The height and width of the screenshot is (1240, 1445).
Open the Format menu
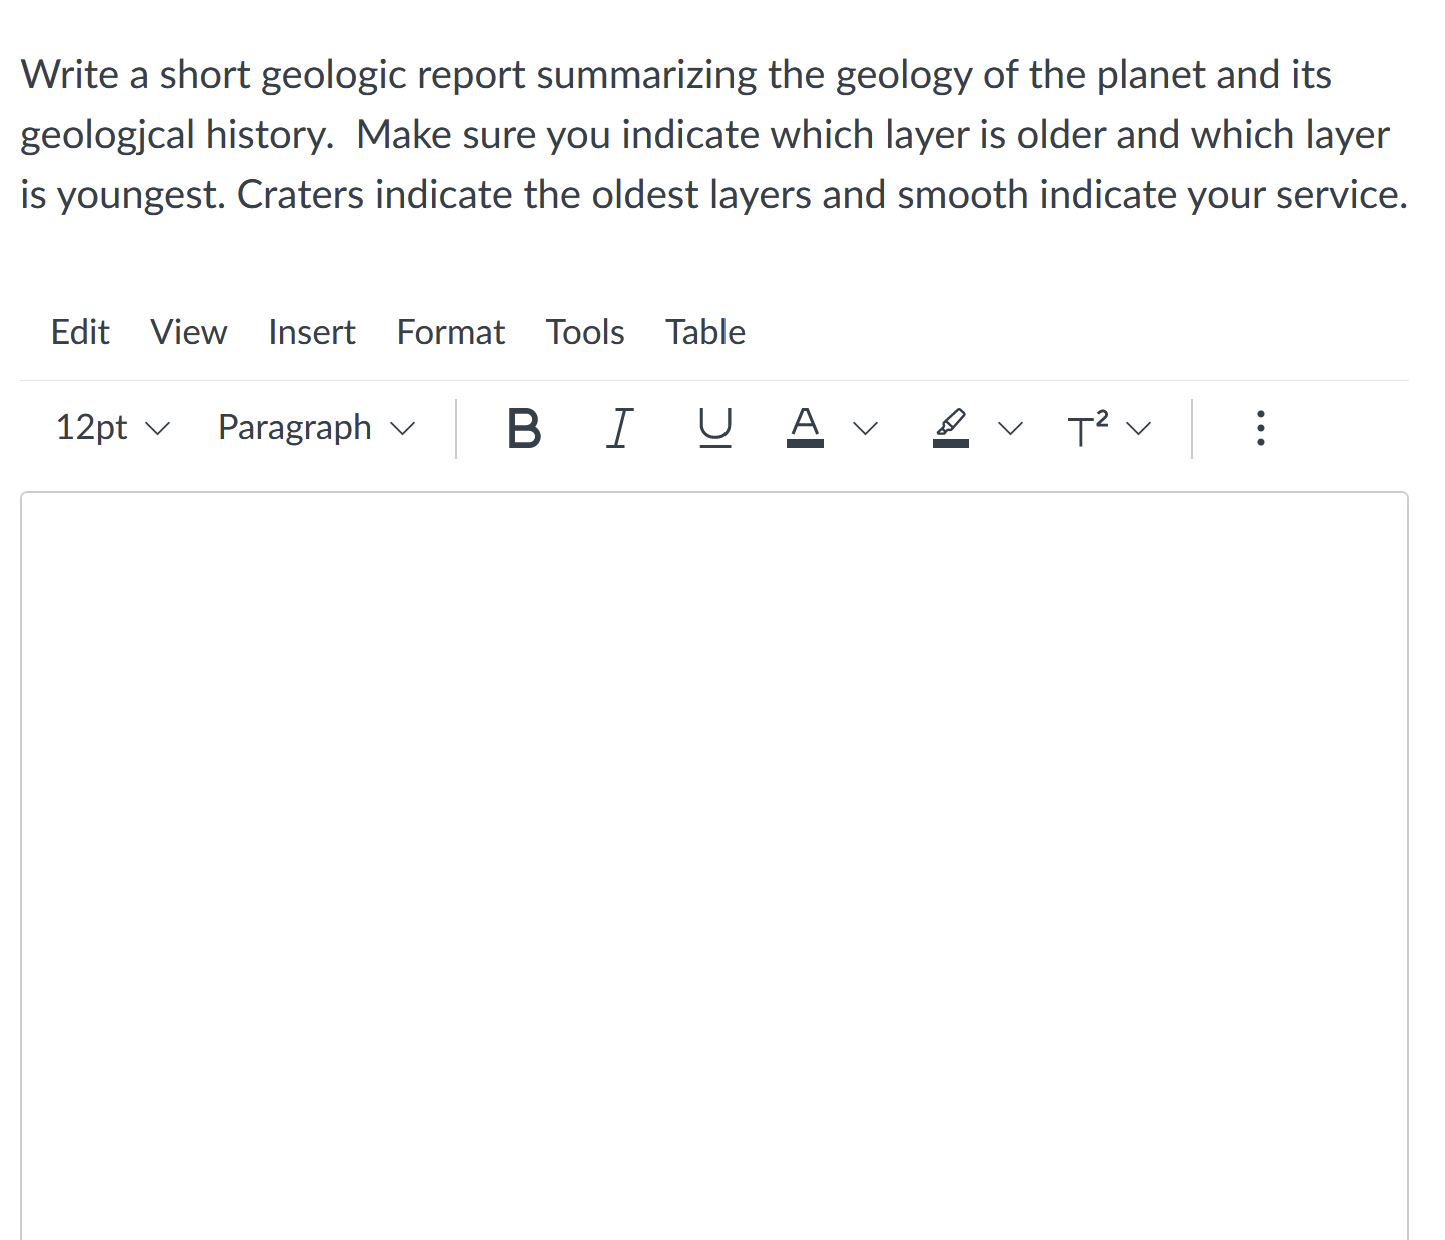click(x=450, y=332)
